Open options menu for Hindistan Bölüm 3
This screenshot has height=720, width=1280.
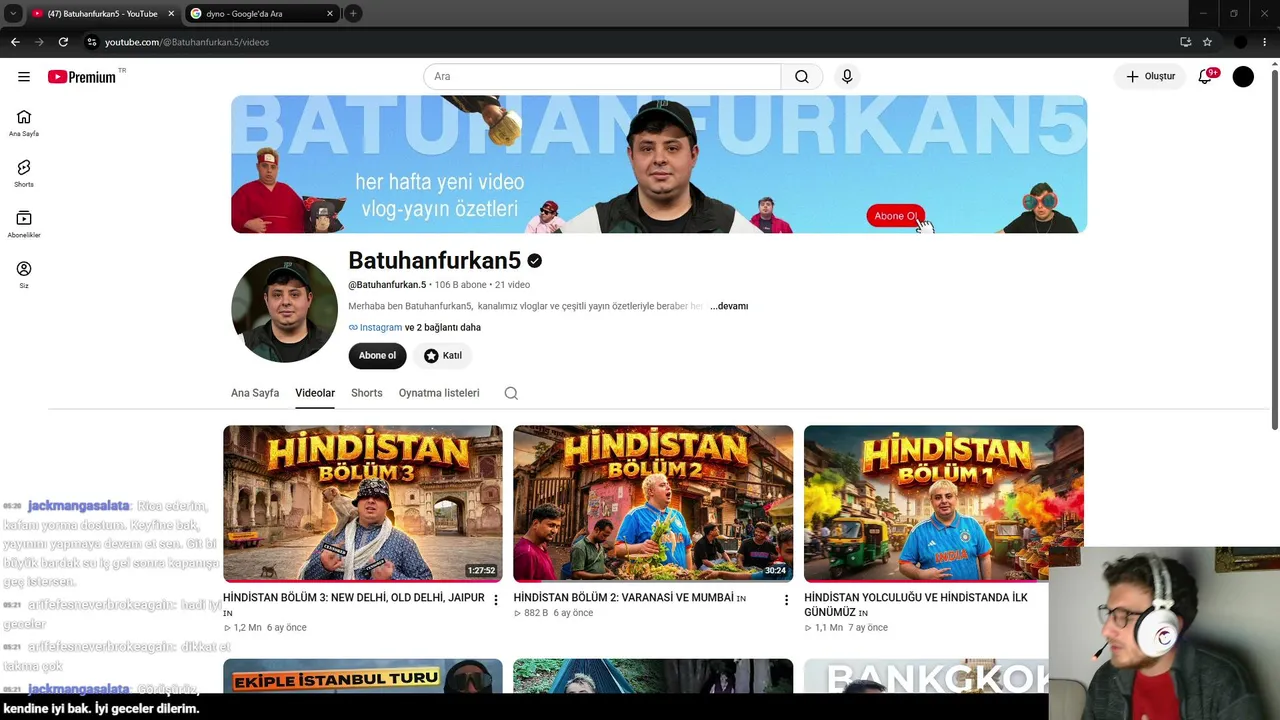(x=495, y=600)
